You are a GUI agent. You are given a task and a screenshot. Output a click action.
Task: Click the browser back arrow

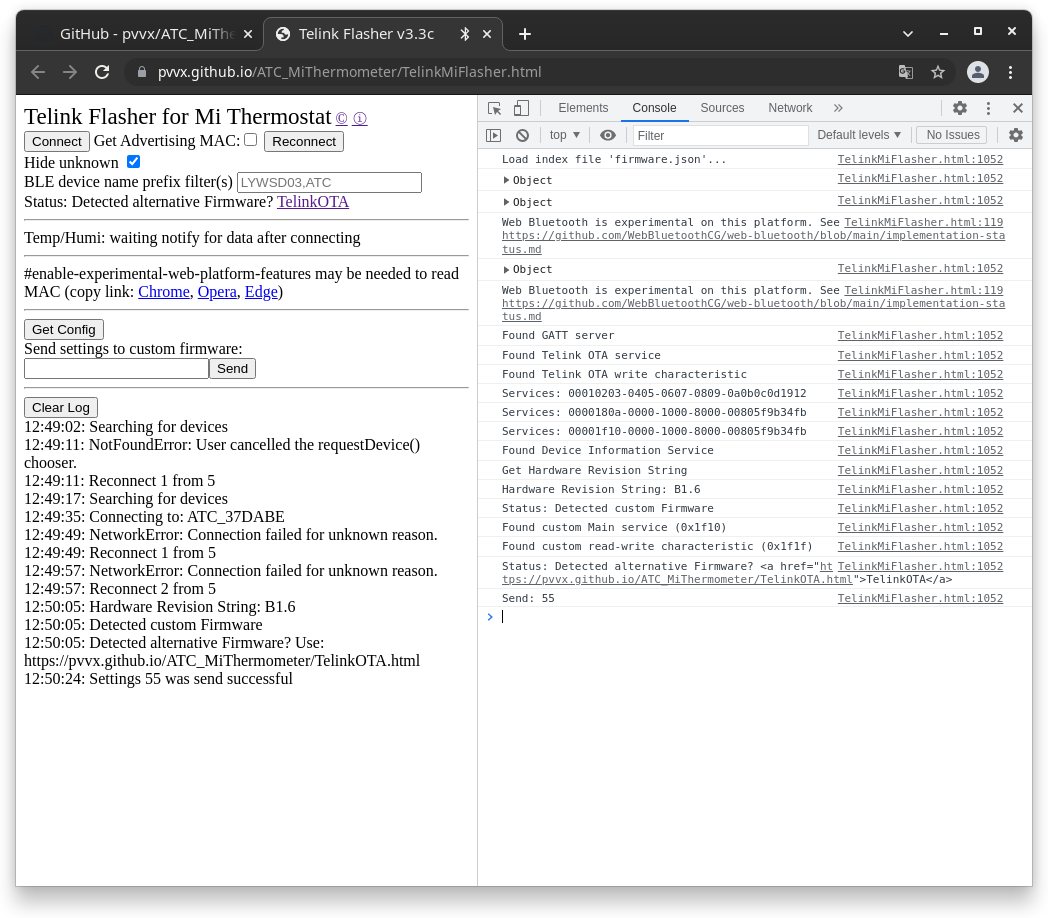38,72
